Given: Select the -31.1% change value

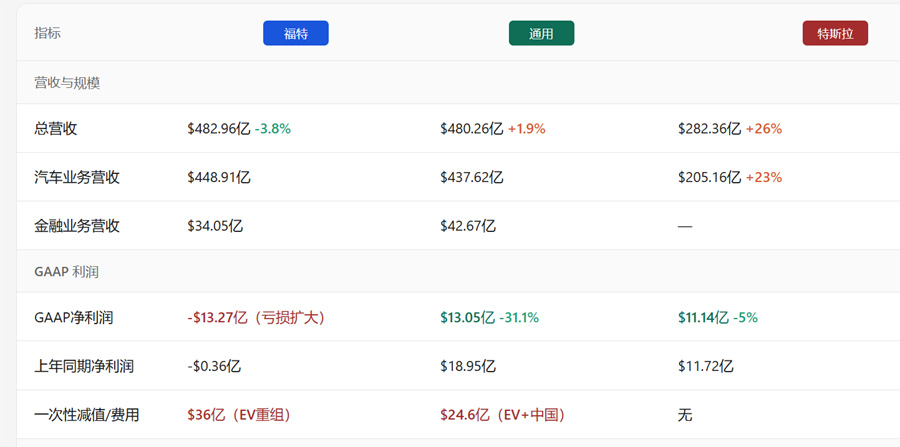Looking at the screenshot, I should coord(519,317).
